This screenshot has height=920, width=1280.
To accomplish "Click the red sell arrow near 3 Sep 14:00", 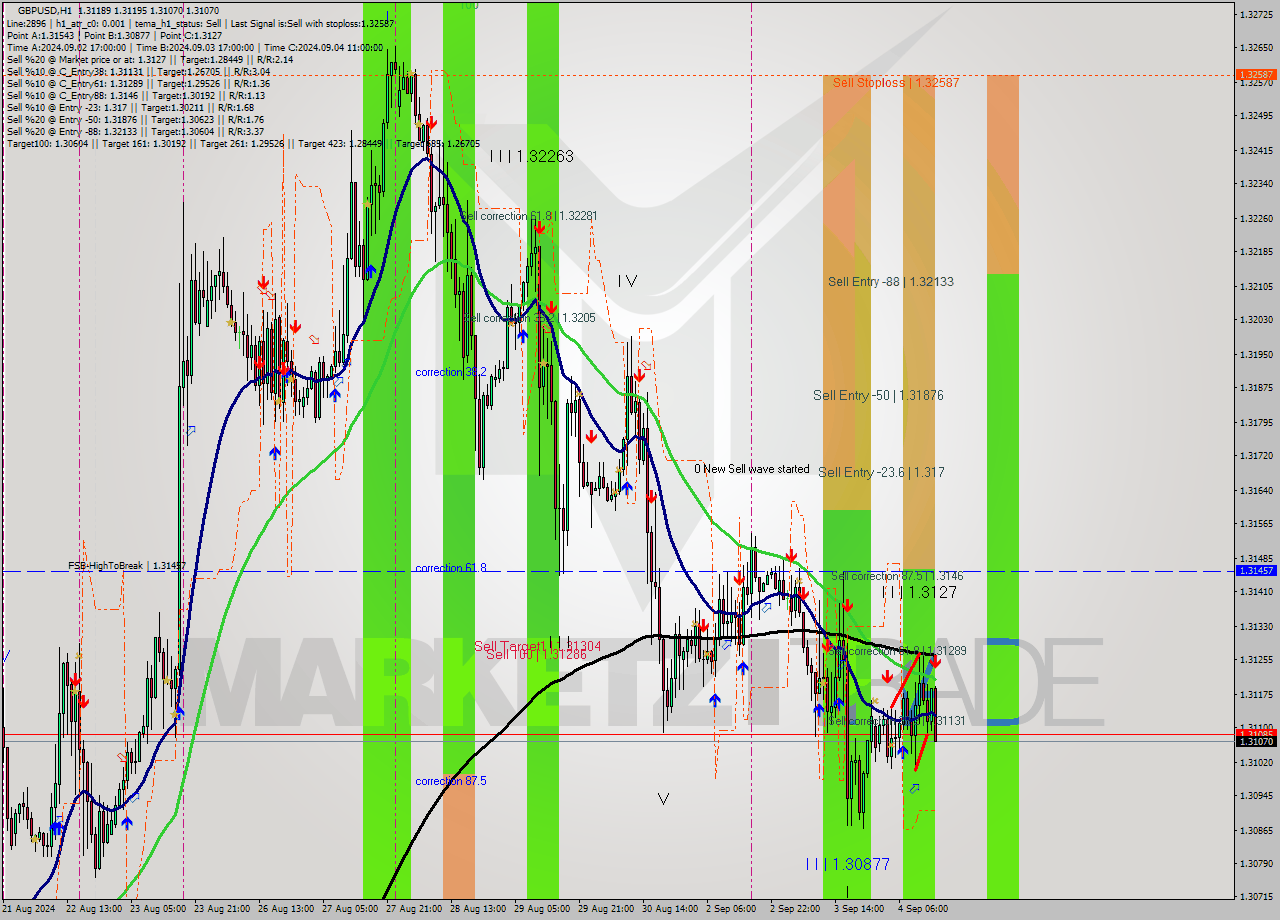I will click(848, 606).
